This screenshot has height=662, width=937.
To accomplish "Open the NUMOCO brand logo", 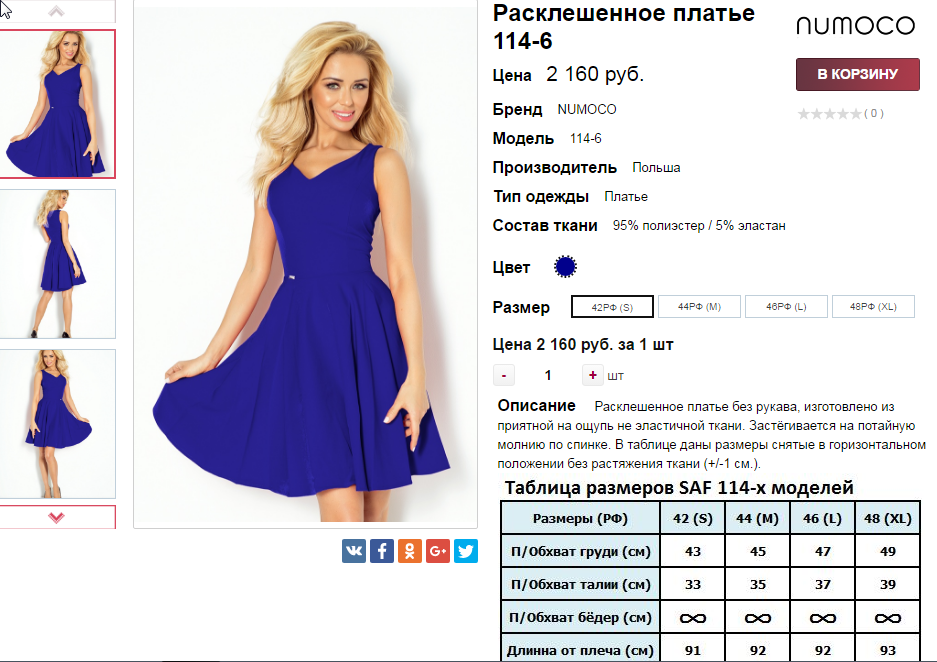I will (855, 25).
